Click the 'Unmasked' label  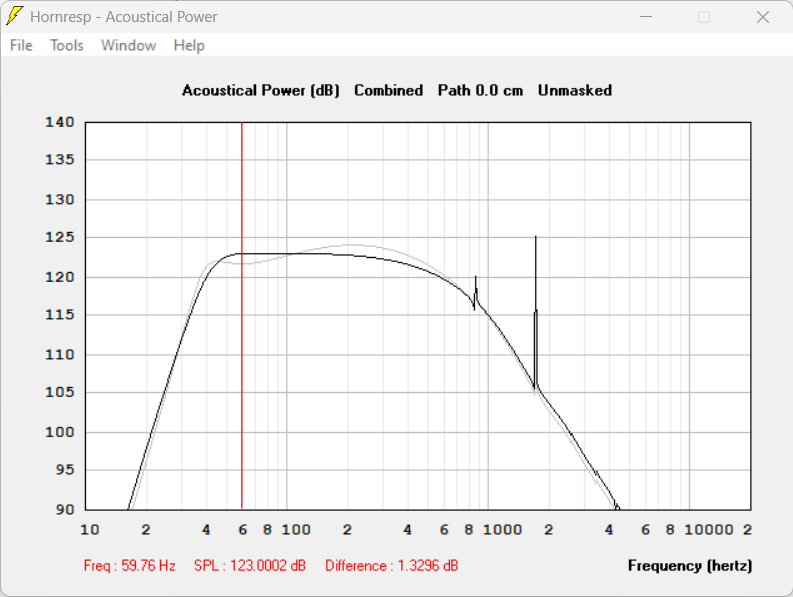click(x=575, y=90)
